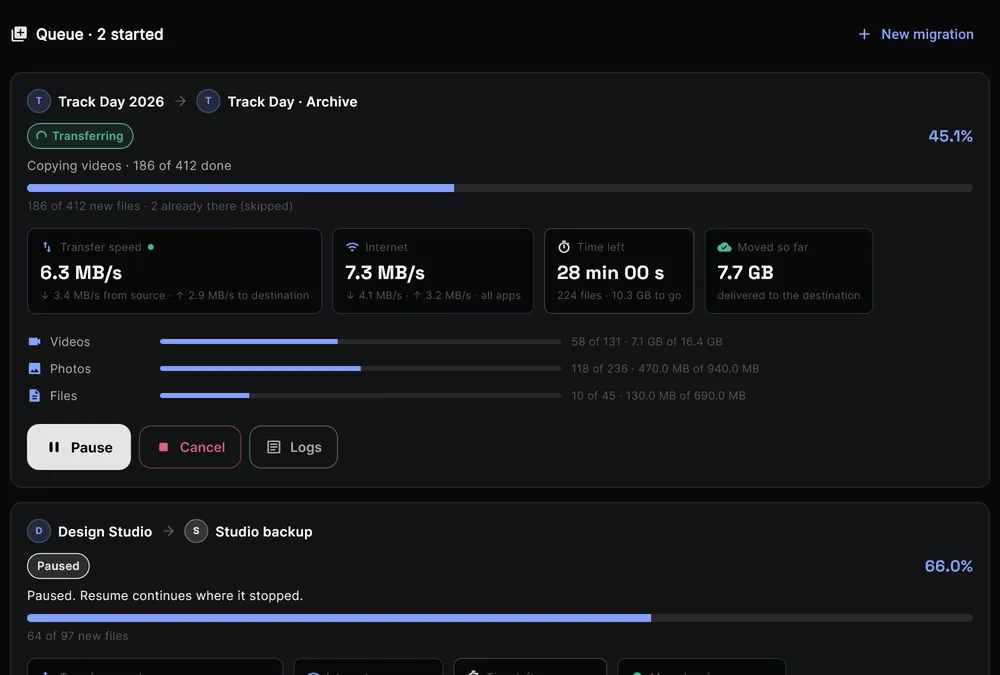Image resolution: width=1000 pixels, height=675 pixels.
Task: Click arrow between Track Day 2026 and Archive
Action: coord(180,101)
